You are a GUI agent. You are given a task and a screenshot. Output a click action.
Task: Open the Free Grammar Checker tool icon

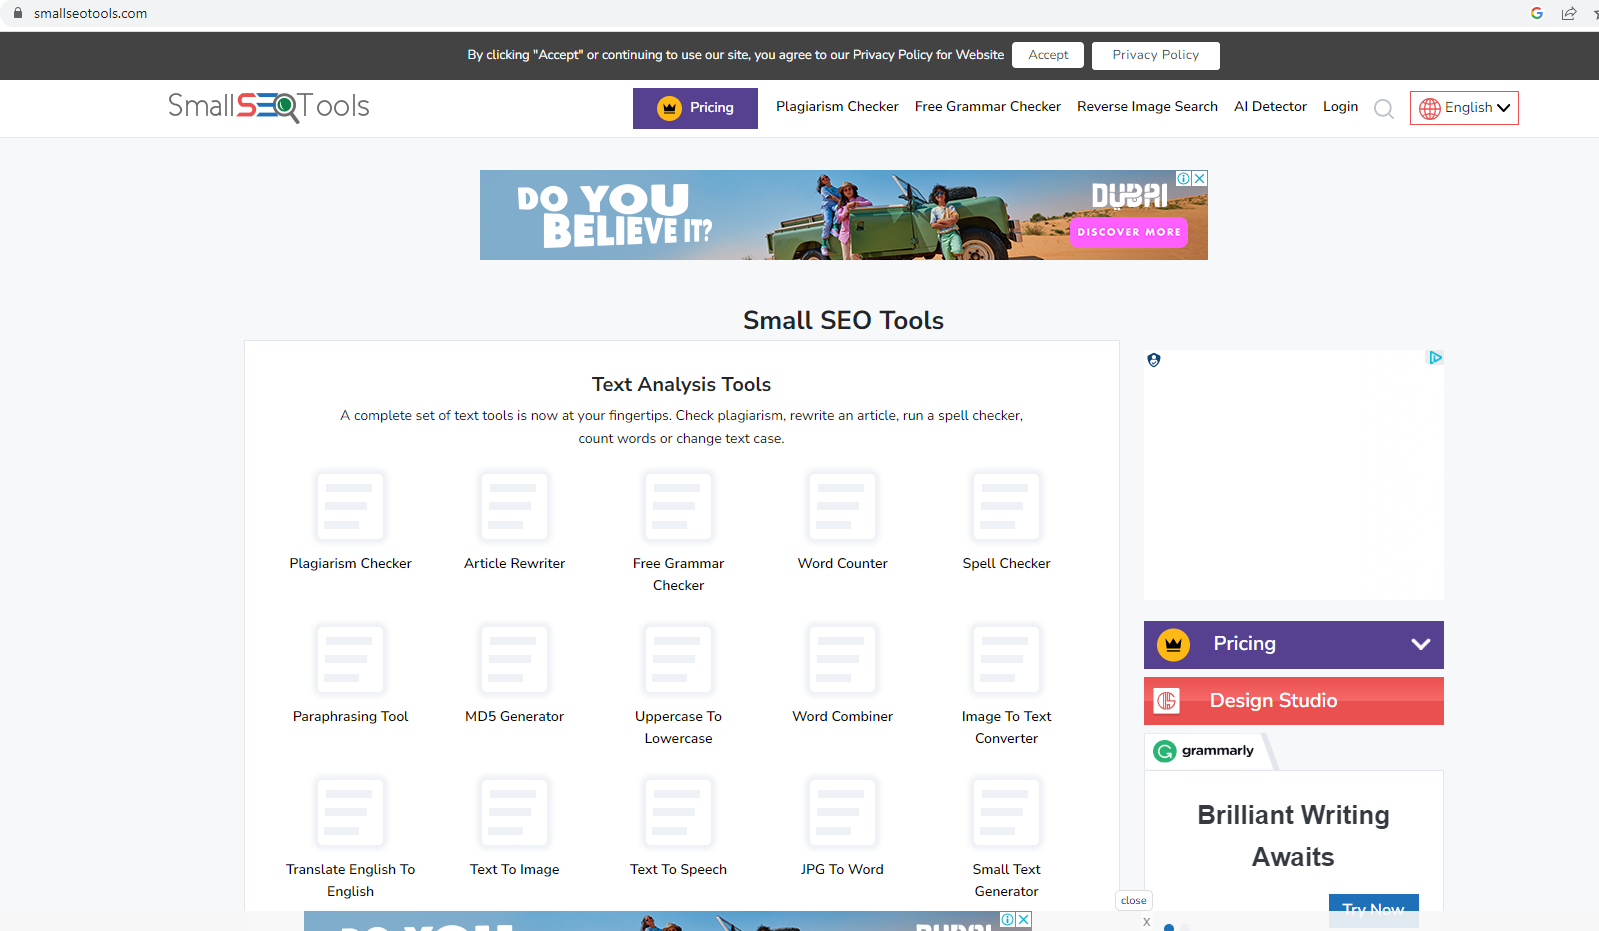tap(678, 506)
